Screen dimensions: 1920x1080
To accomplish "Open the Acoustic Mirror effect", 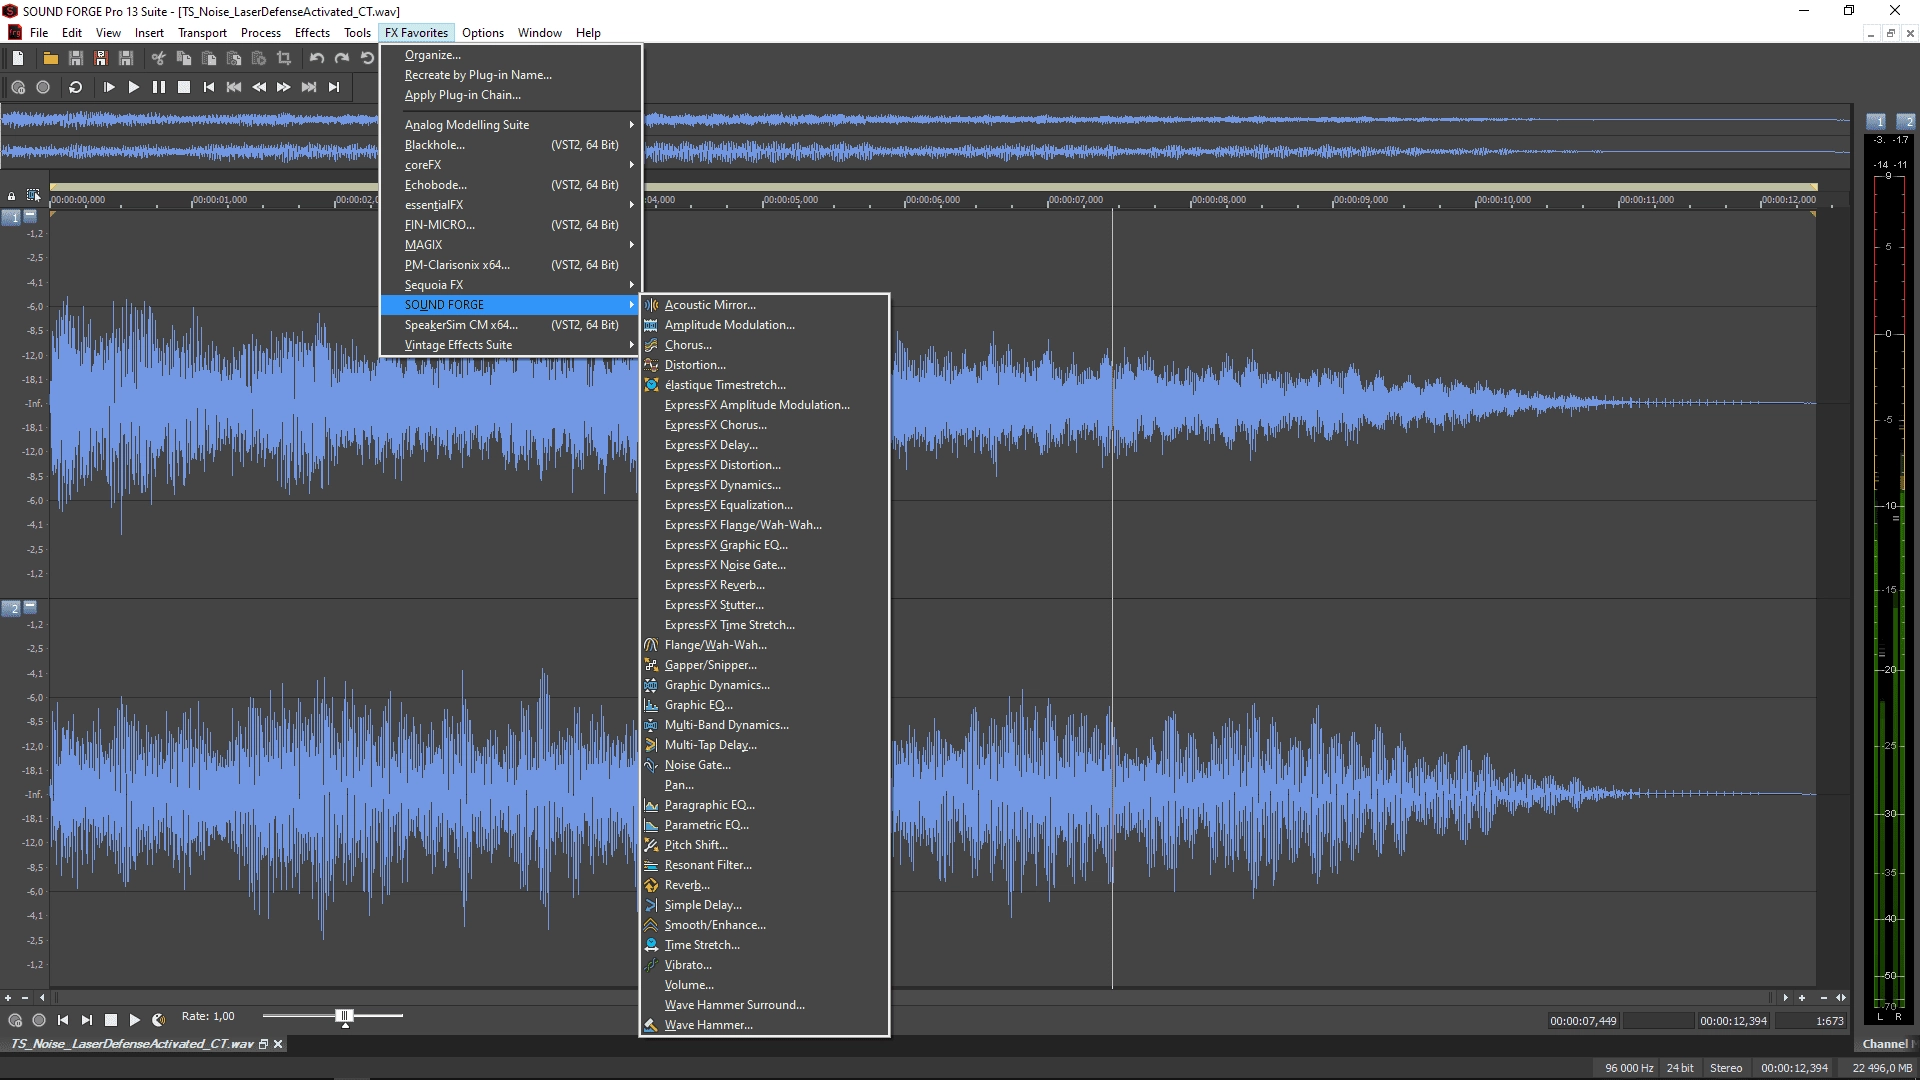I will coord(764,305).
